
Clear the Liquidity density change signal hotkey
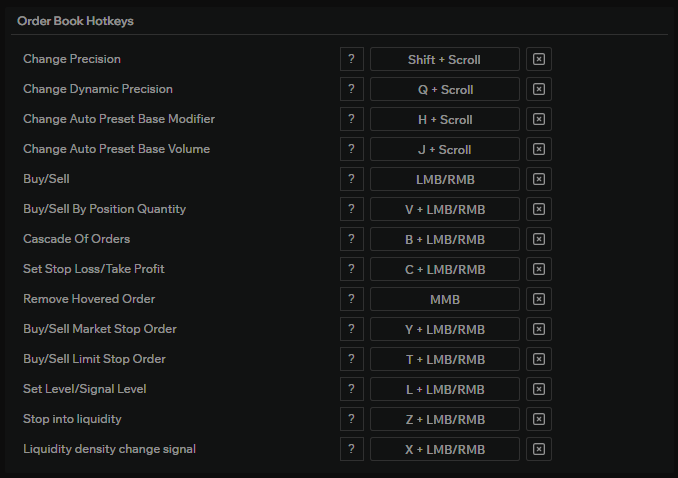pyautogui.click(x=539, y=449)
